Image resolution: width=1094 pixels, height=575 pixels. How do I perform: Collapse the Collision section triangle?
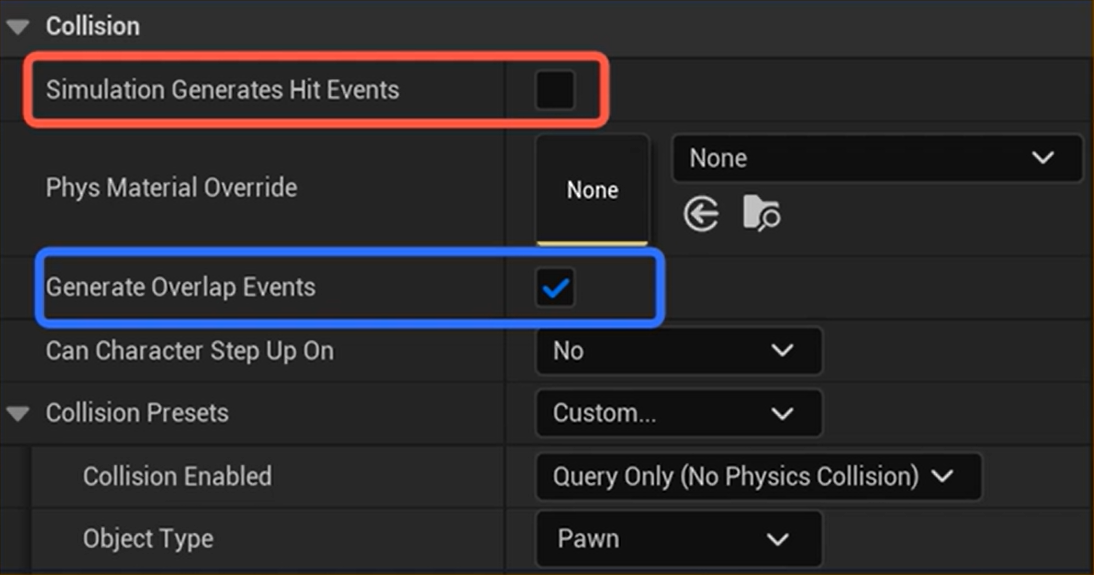click(18, 27)
